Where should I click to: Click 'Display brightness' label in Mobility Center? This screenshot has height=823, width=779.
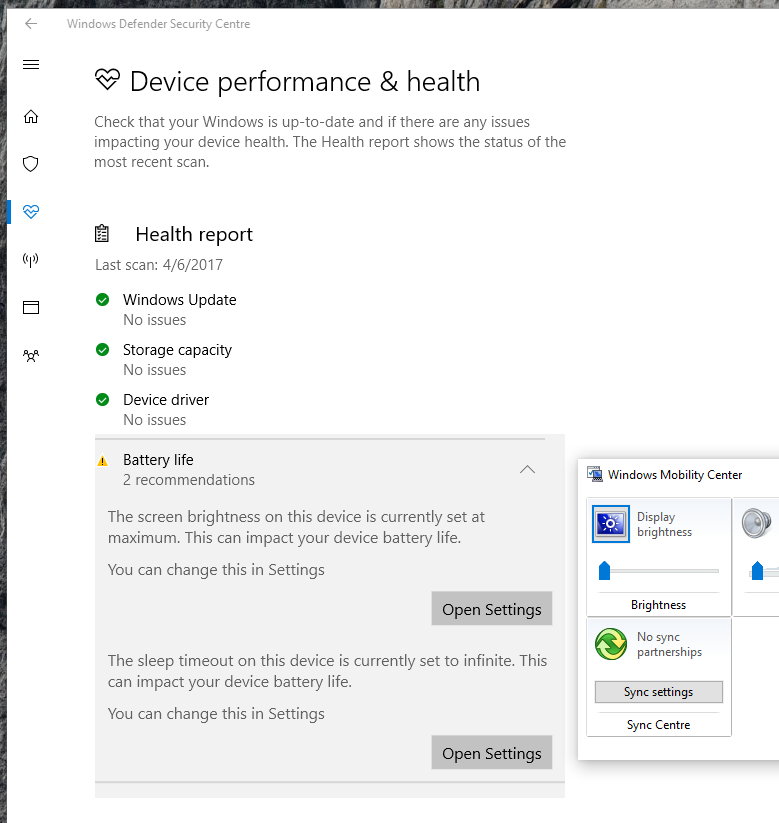click(x=665, y=524)
